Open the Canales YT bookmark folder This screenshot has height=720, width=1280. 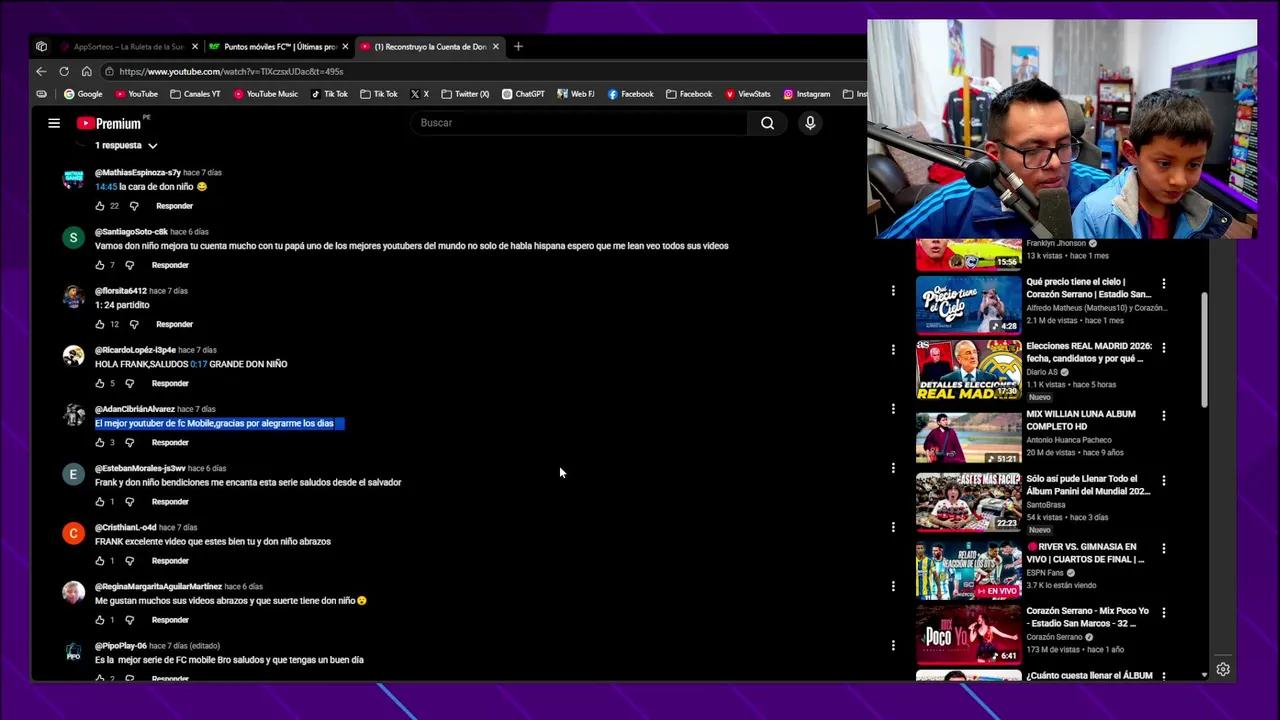tap(195, 94)
